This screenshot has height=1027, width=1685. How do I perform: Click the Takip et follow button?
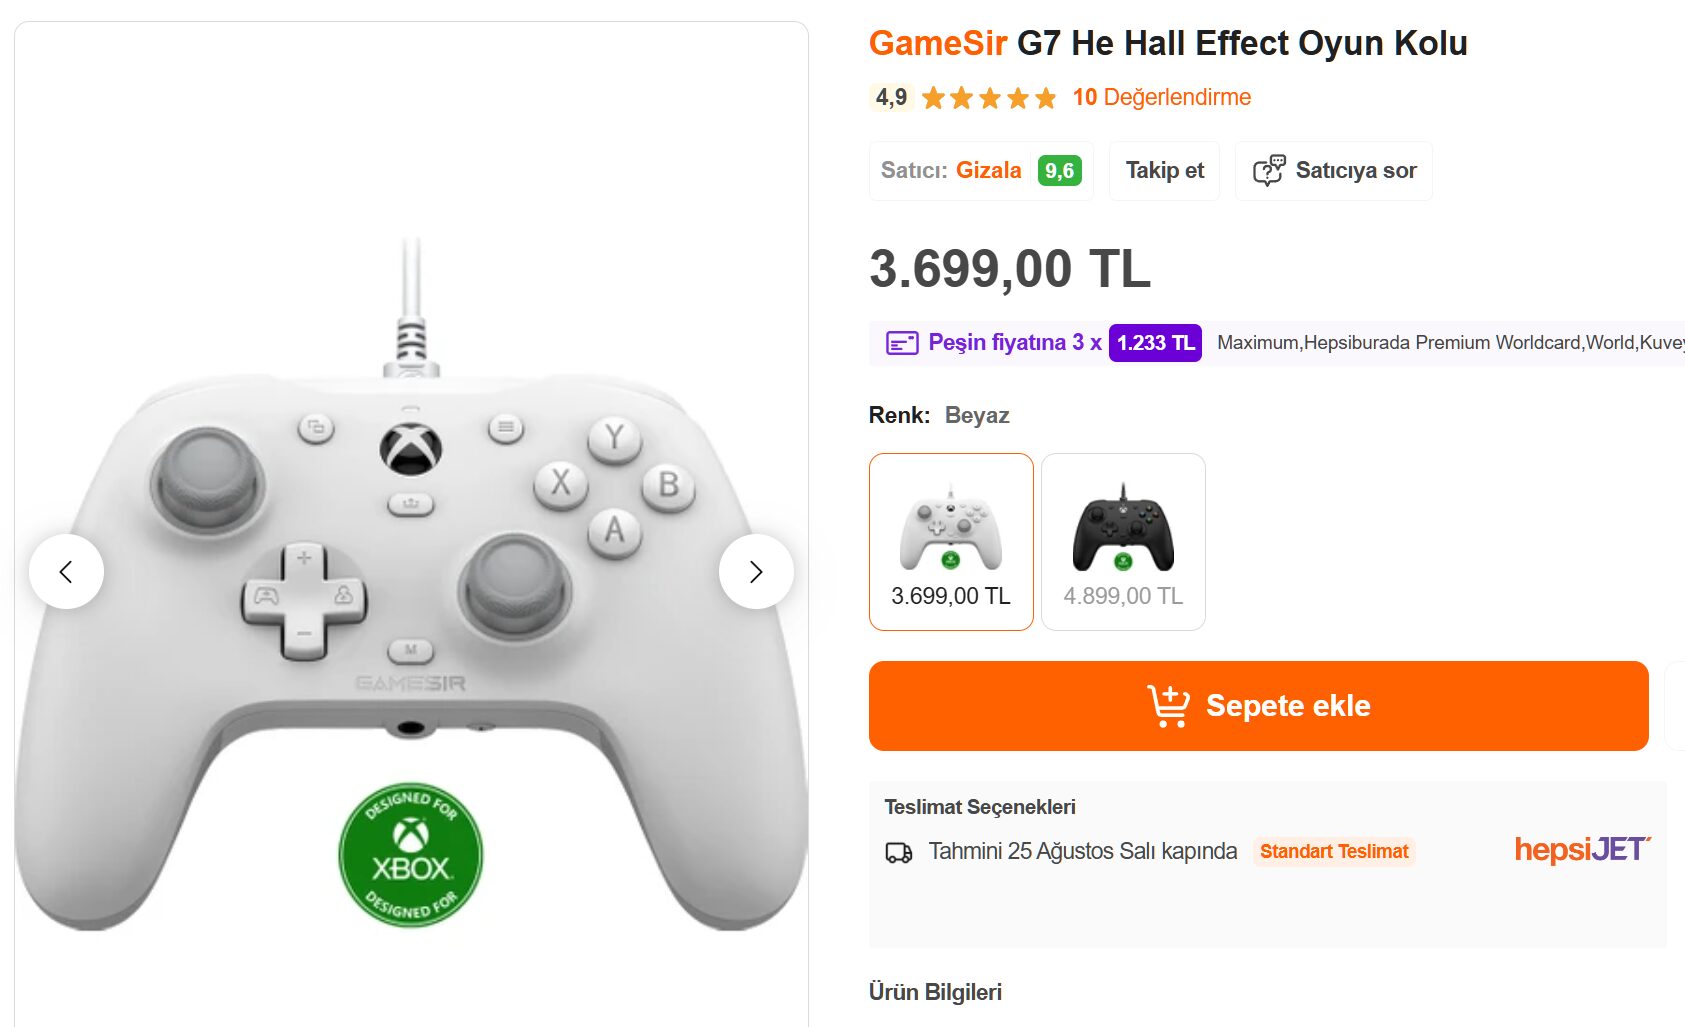point(1164,170)
